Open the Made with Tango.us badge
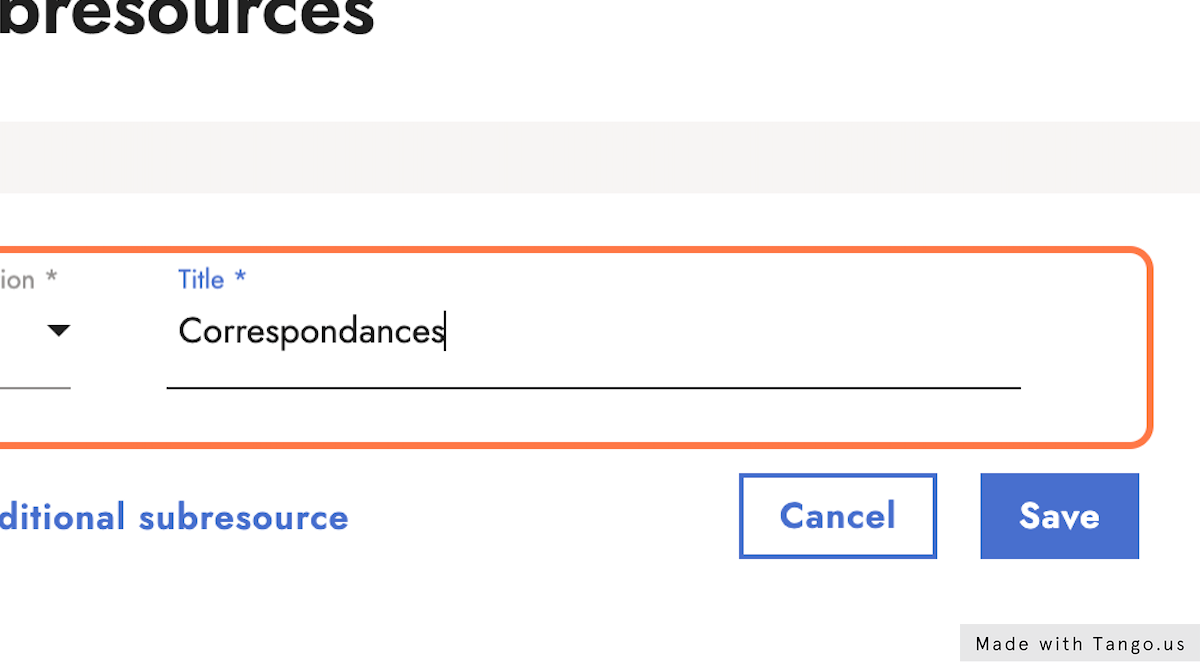Image resolution: width=1200 pixels, height=662 pixels. coord(1079,644)
